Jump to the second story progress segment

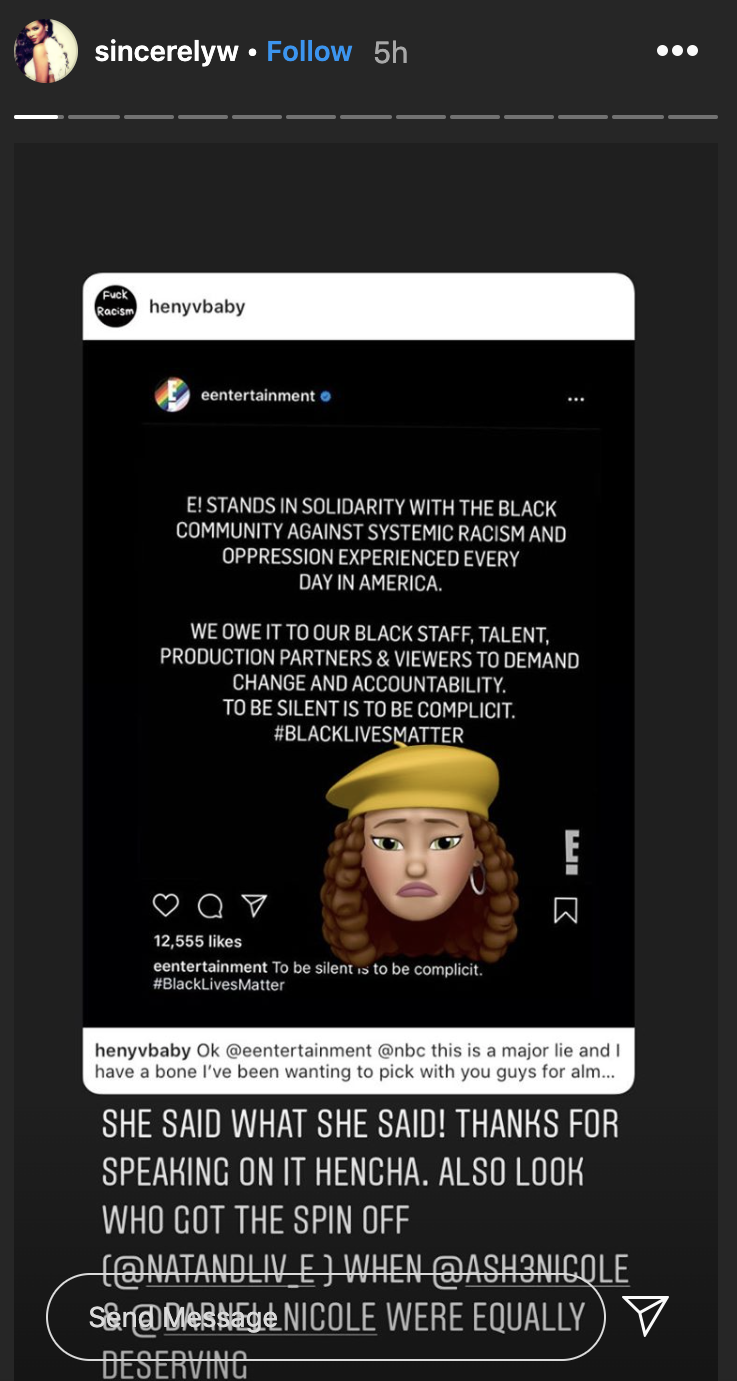click(94, 117)
